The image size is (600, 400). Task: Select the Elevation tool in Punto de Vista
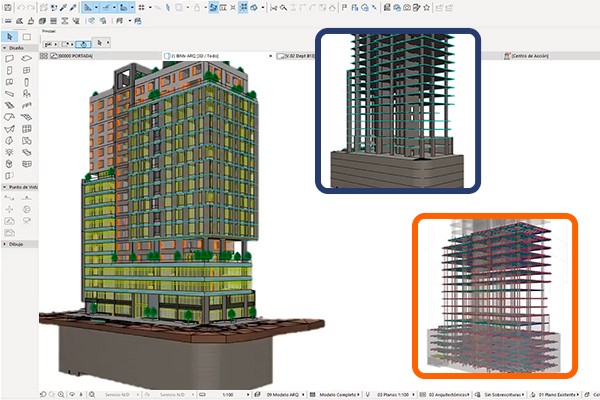click(x=26, y=198)
